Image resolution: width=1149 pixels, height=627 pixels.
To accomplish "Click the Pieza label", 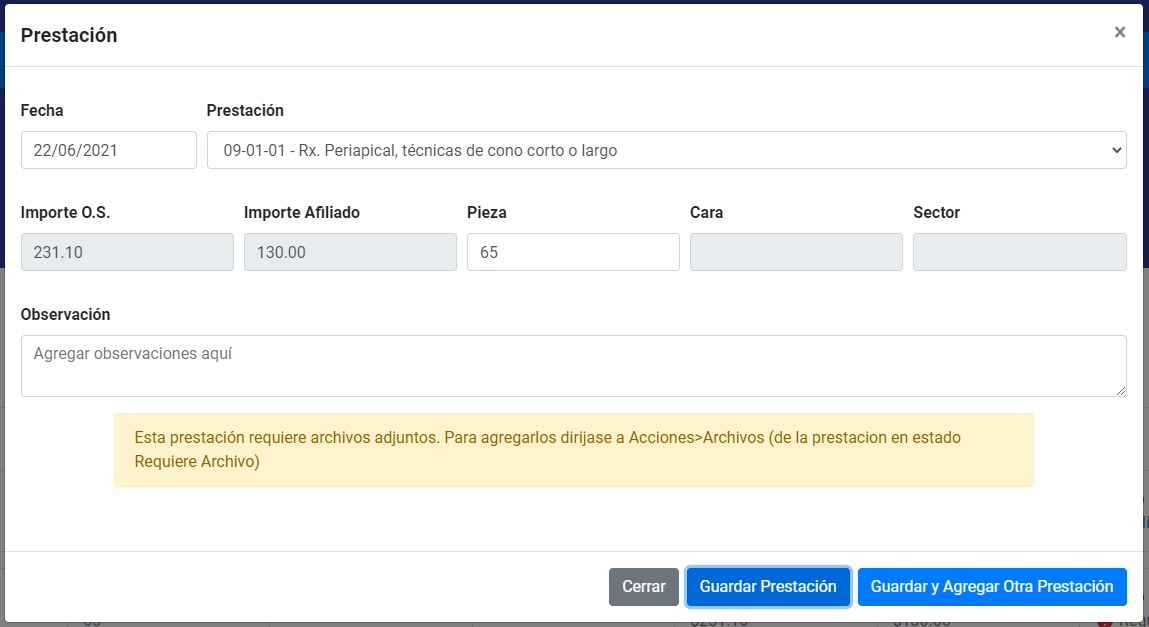I will (485, 213).
